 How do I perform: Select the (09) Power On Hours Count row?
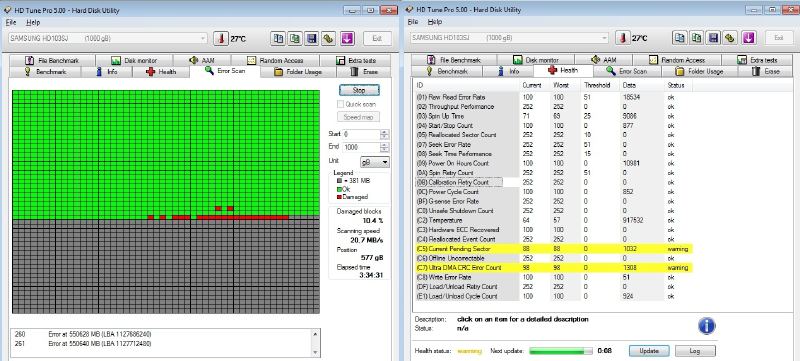click(x=554, y=163)
